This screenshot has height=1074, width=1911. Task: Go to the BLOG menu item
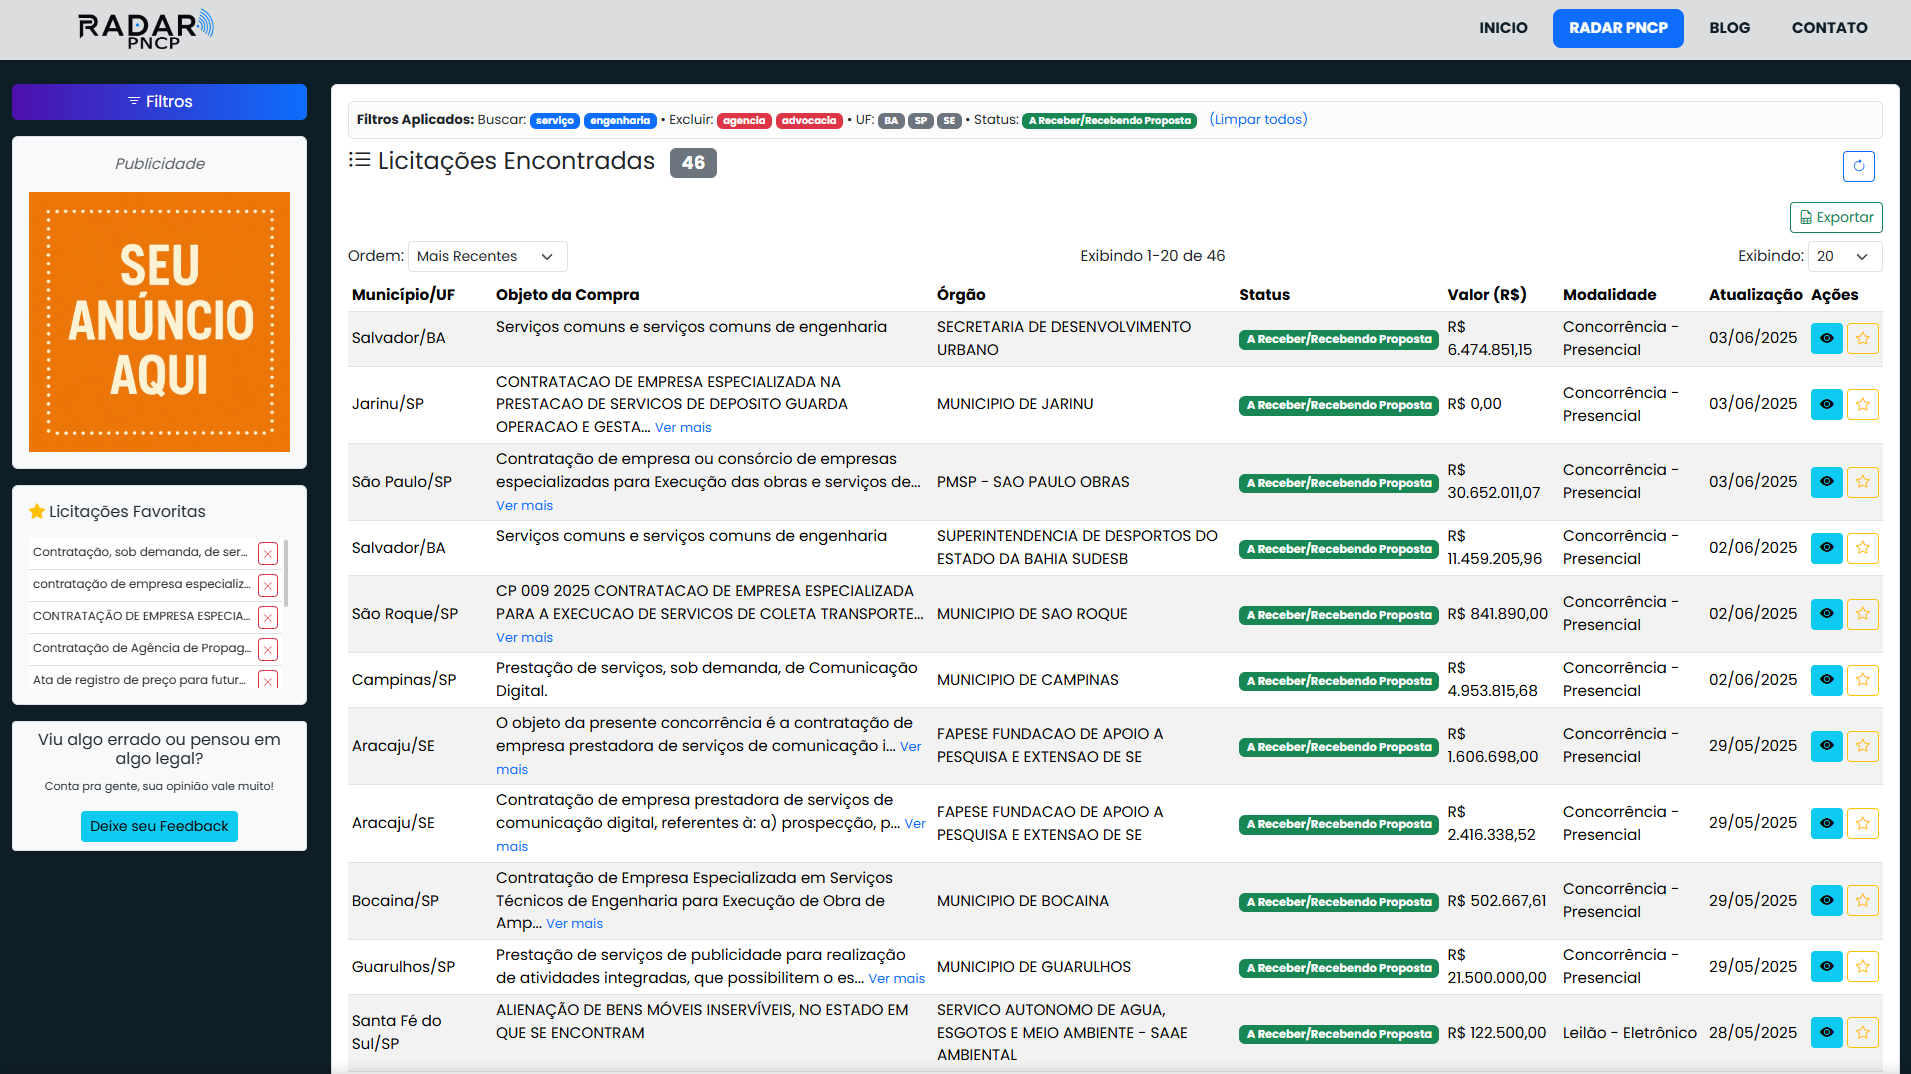[1729, 28]
